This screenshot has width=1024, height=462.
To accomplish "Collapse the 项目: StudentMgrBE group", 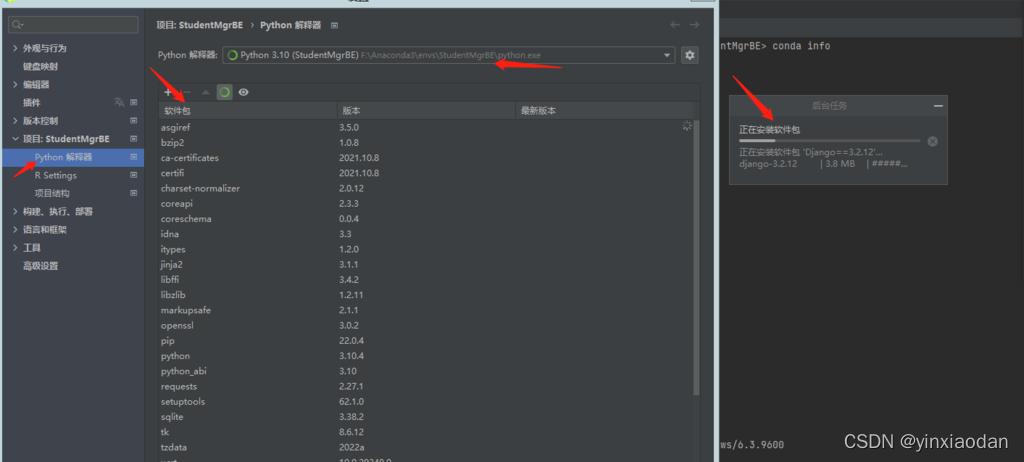I will coord(15,139).
